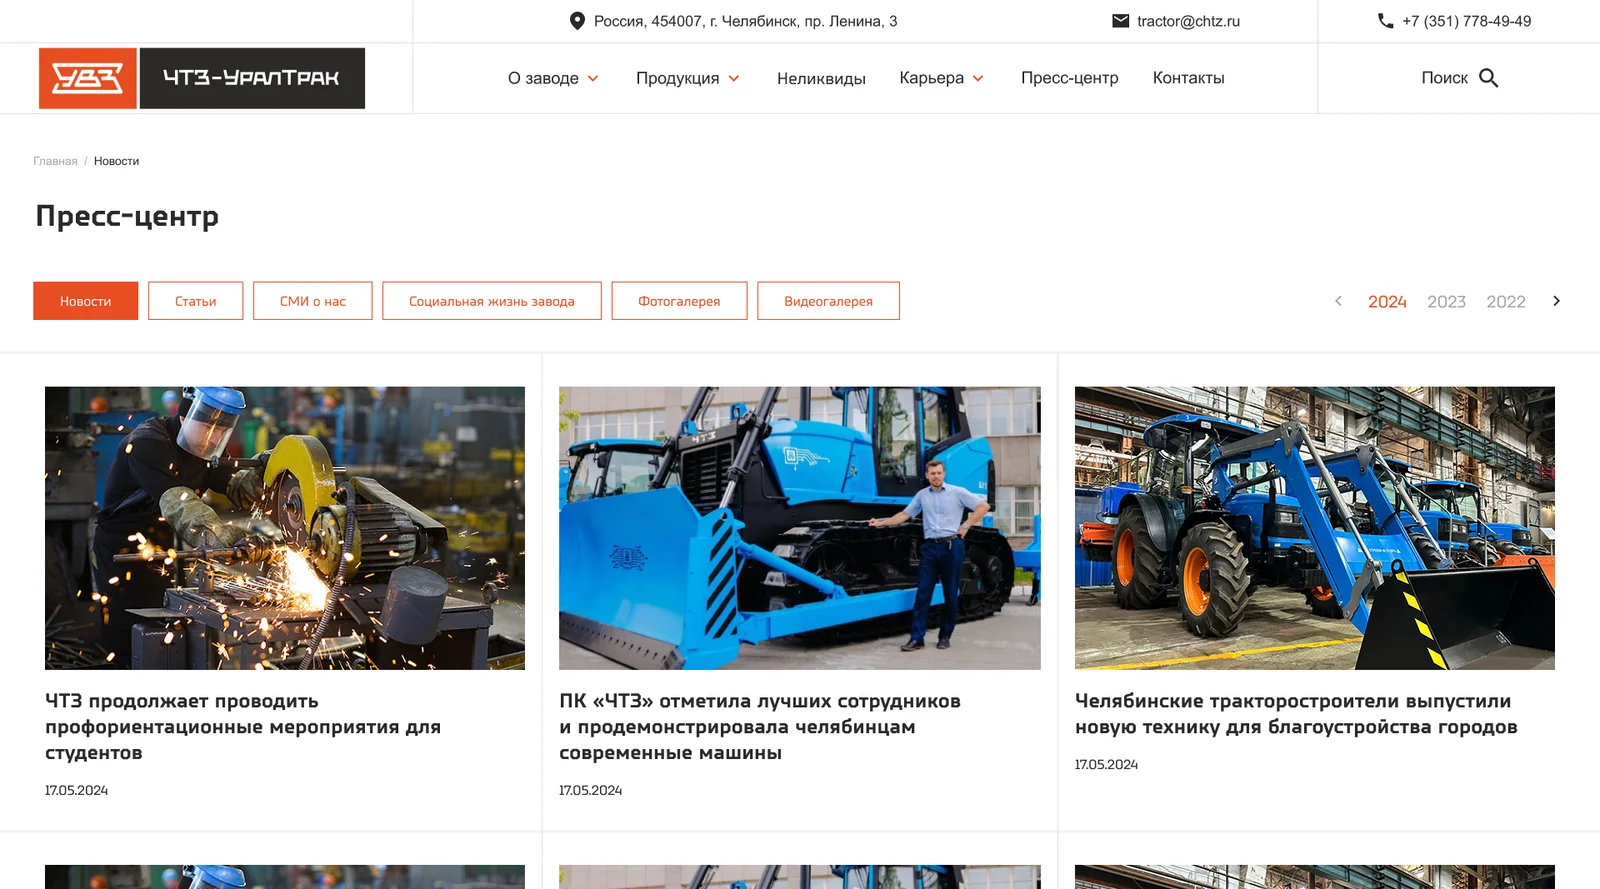
Task: Open the Видеогалерея tab
Action: click(x=828, y=301)
